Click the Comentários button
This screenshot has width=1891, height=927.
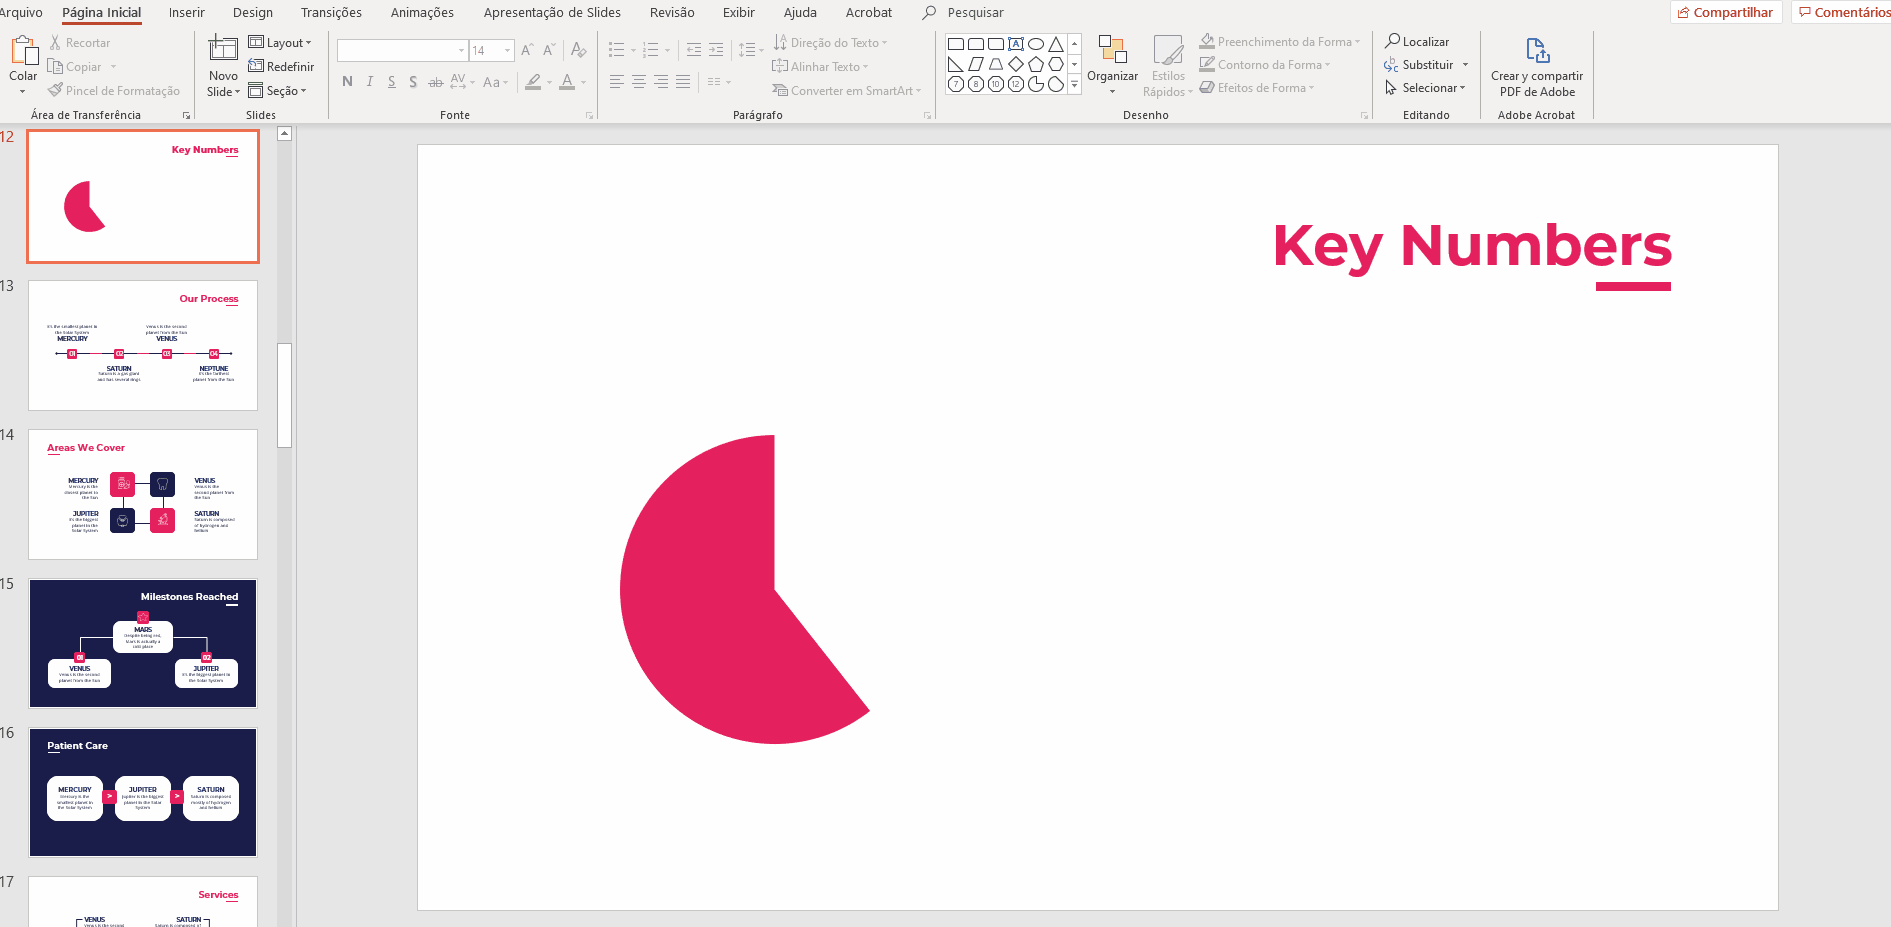tap(1844, 12)
